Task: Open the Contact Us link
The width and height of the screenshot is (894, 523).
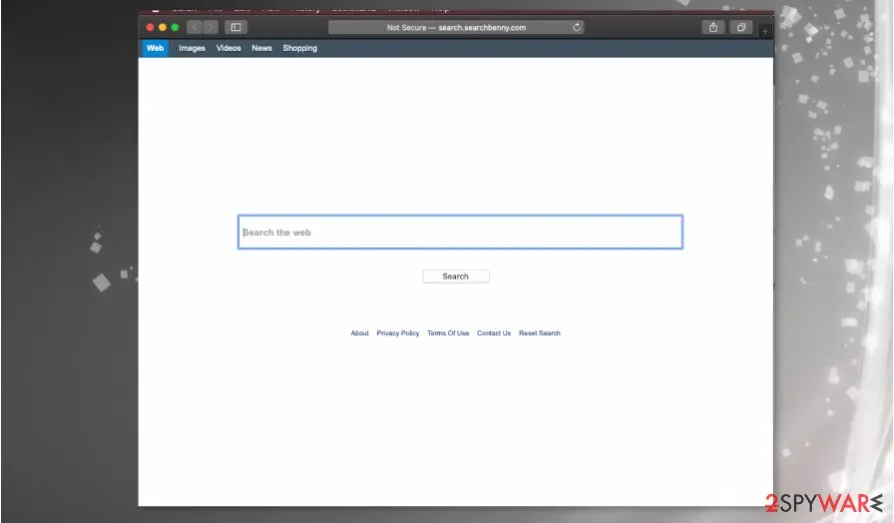Action: pos(494,333)
